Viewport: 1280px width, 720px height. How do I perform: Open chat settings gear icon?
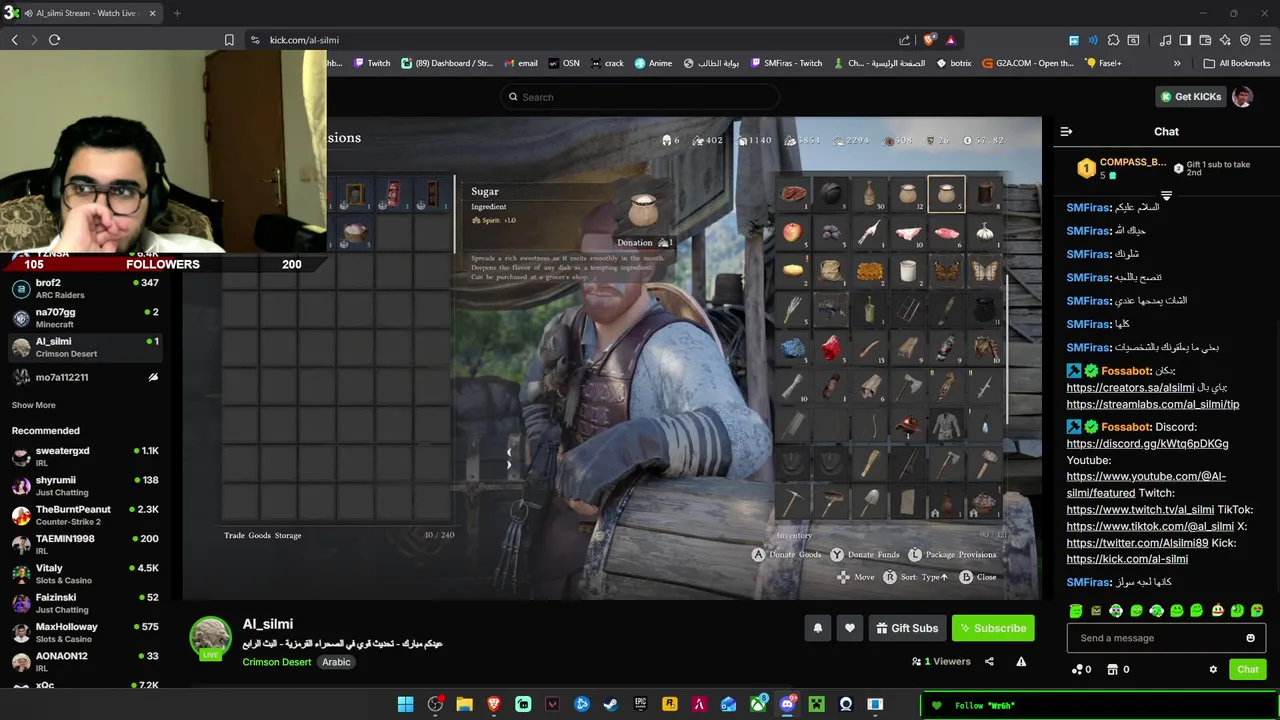click(x=1213, y=669)
